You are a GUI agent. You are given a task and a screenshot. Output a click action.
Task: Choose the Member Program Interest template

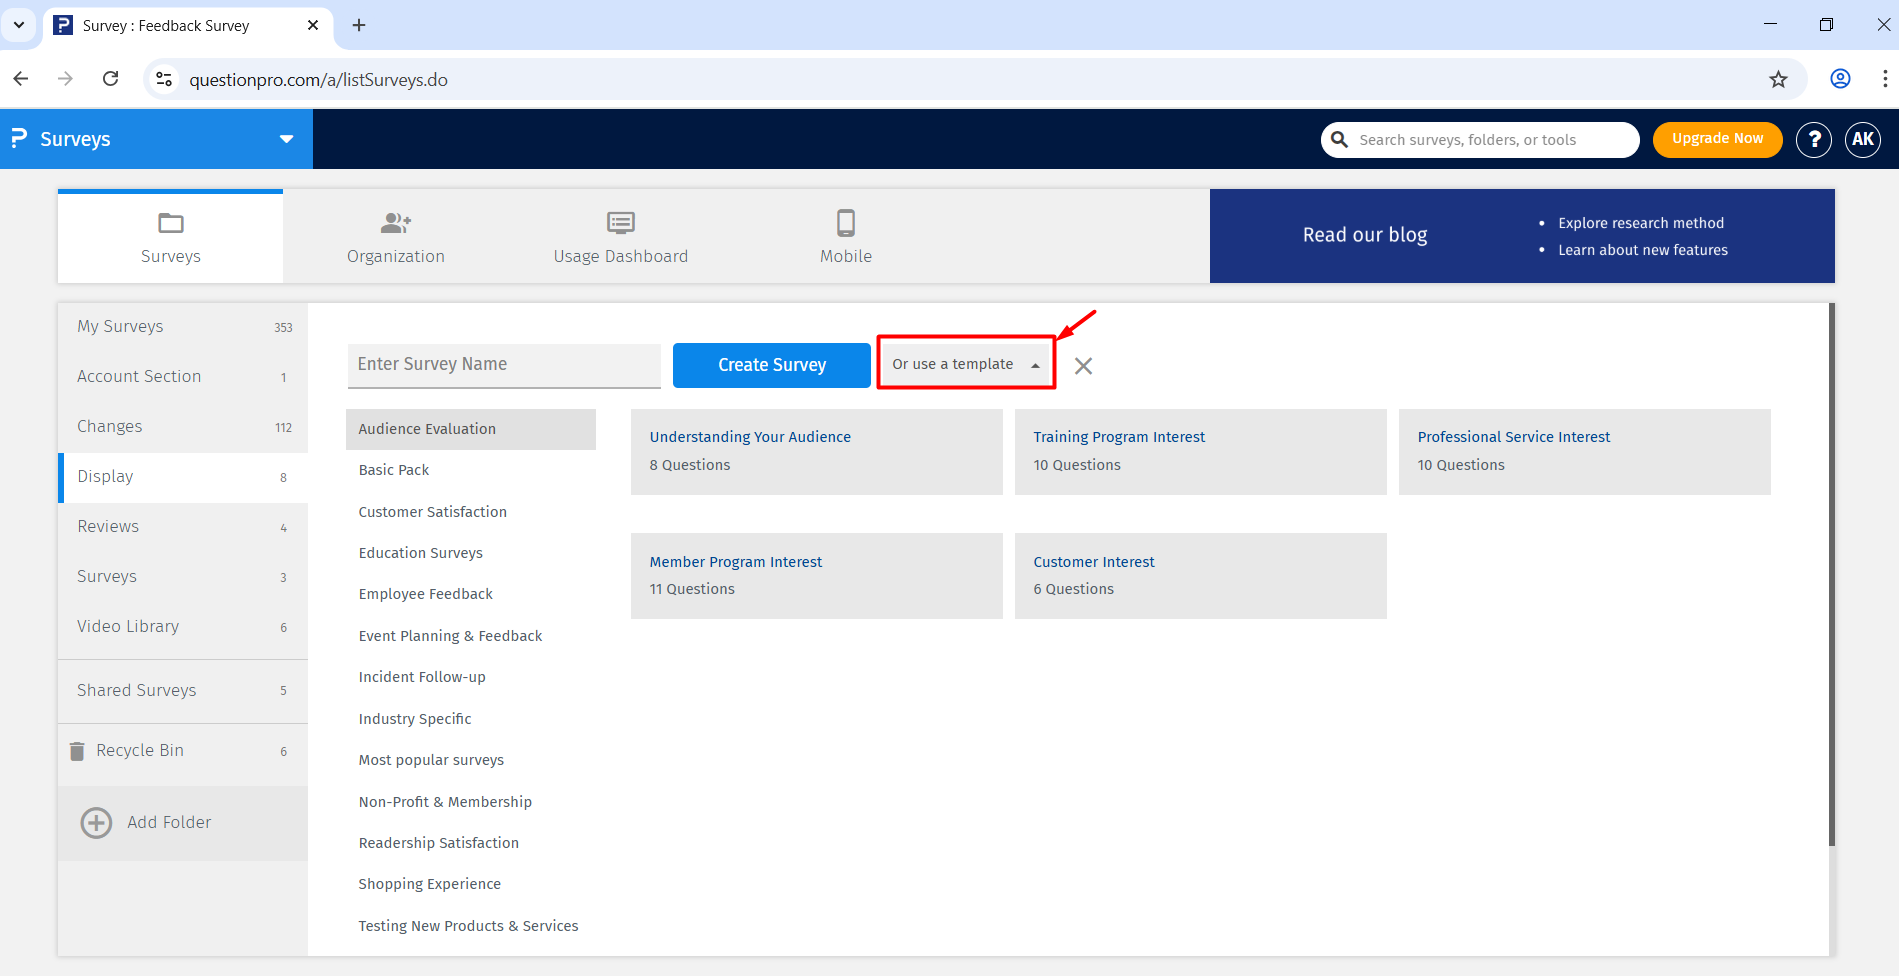click(817, 576)
